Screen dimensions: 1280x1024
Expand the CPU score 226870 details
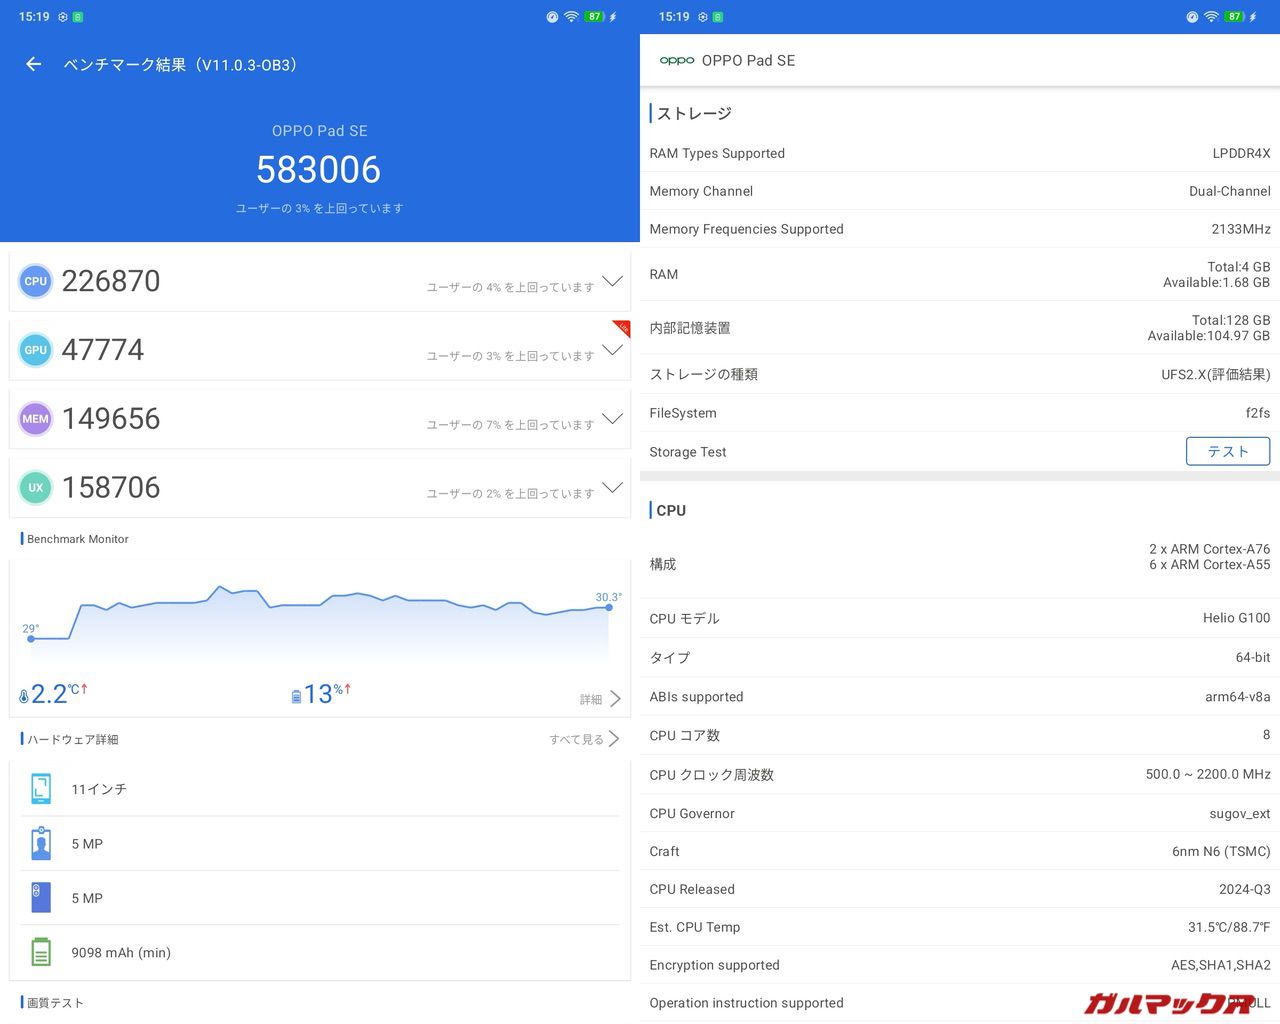(x=612, y=282)
